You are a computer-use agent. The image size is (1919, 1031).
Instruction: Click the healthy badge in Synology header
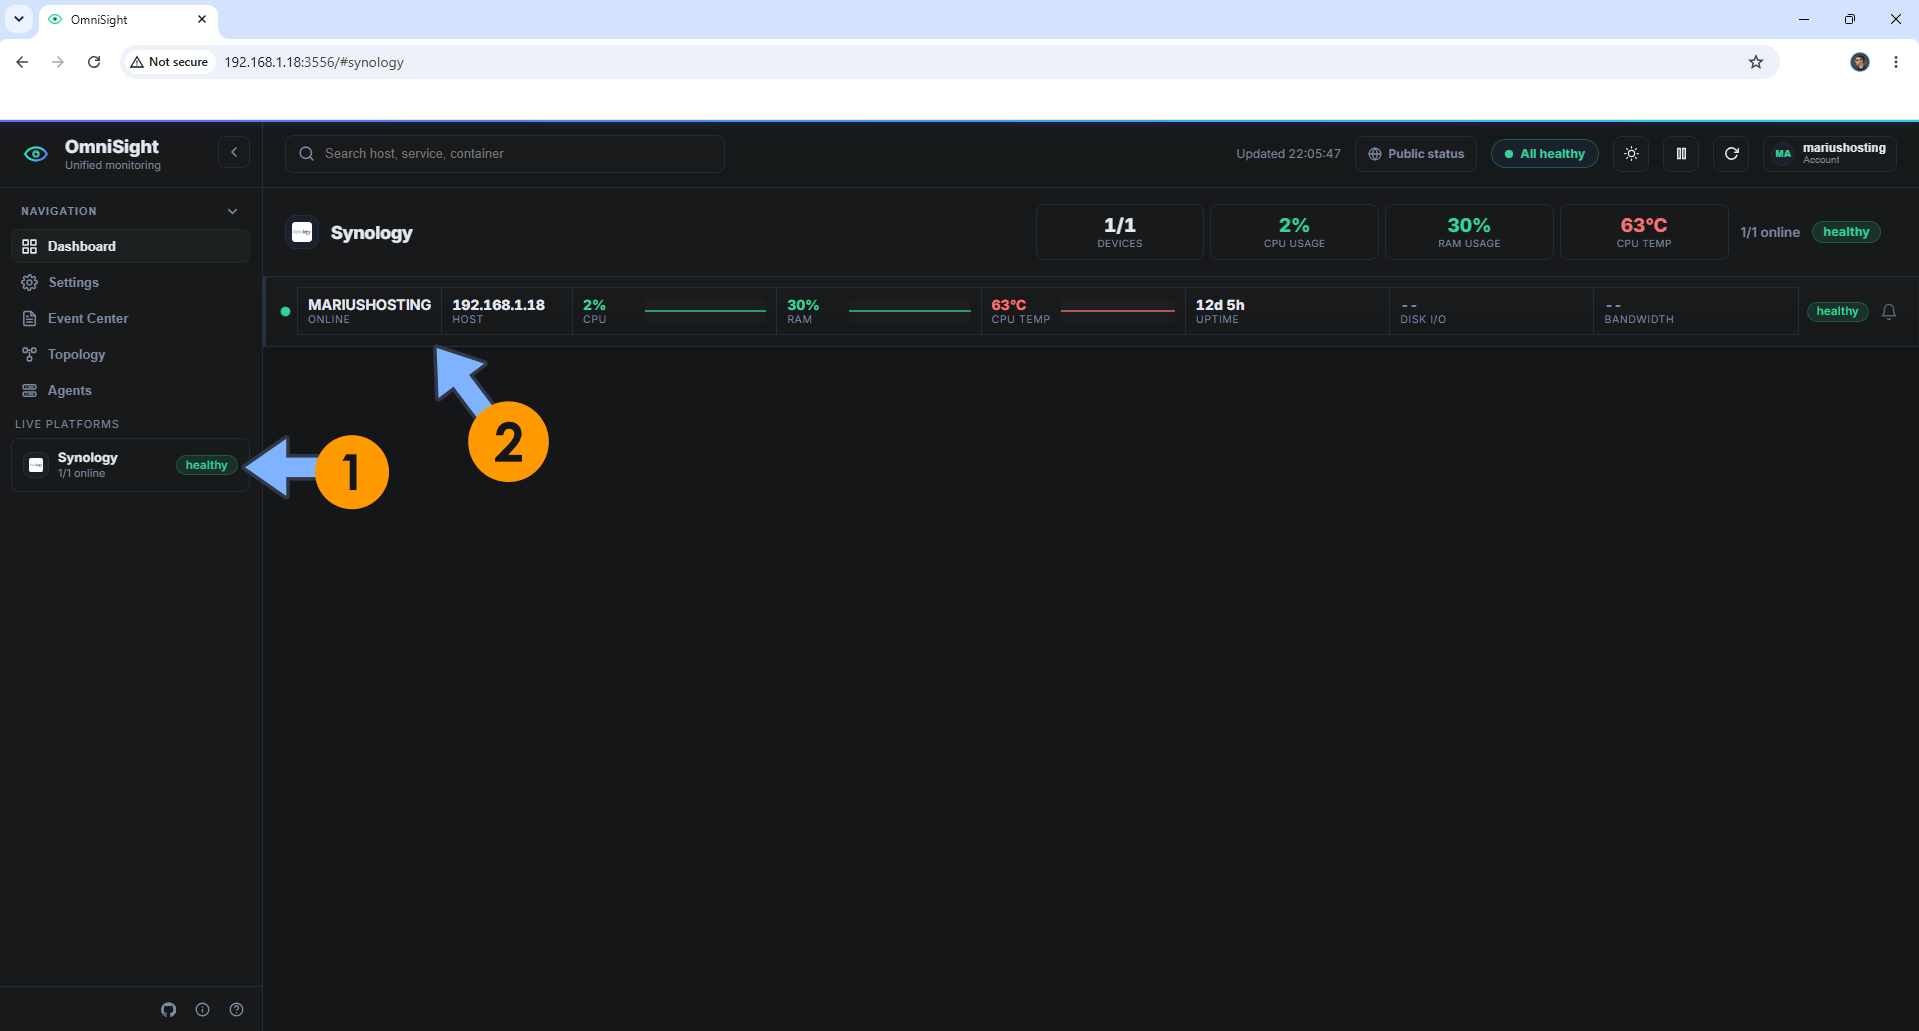(x=1846, y=232)
